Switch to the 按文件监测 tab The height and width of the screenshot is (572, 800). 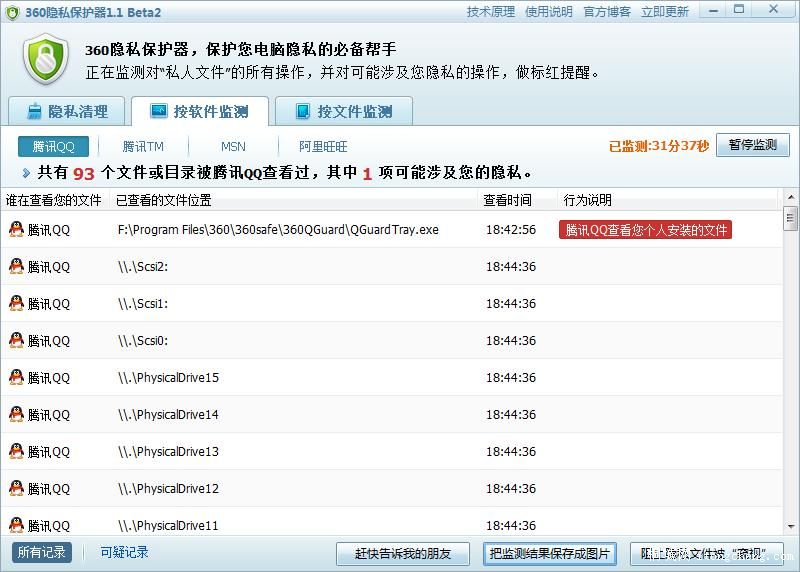click(x=343, y=111)
